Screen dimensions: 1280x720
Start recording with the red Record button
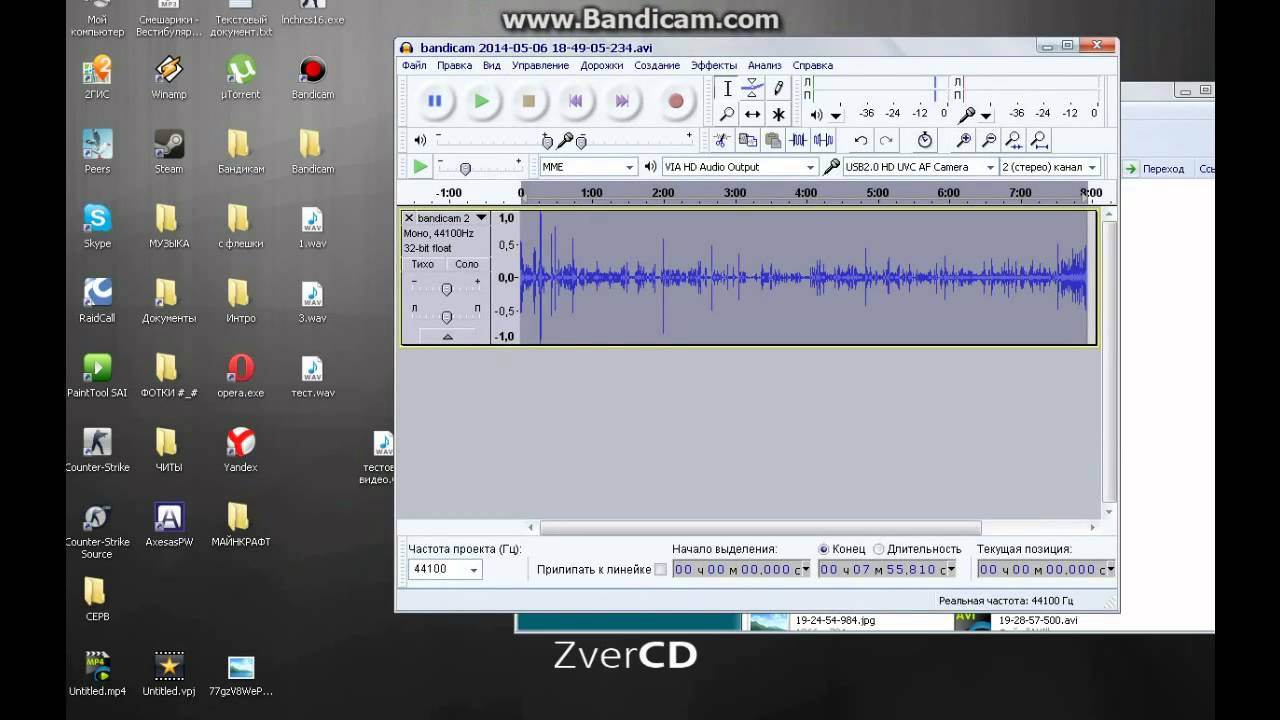(x=676, y=101)
